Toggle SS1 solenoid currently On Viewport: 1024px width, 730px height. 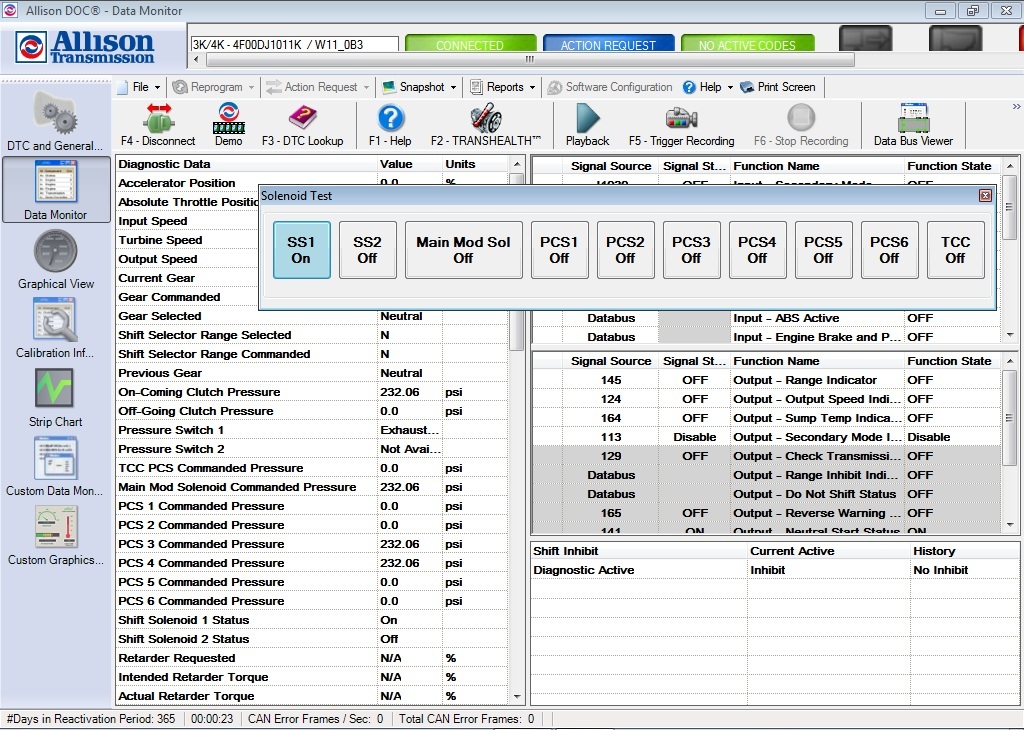(x=301, y=250)
